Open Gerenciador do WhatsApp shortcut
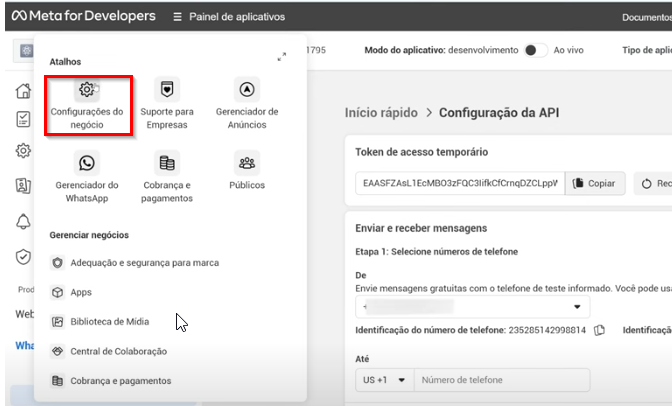Image resolution: width=672 pixels, height=406 pixels. pos(87,178)
